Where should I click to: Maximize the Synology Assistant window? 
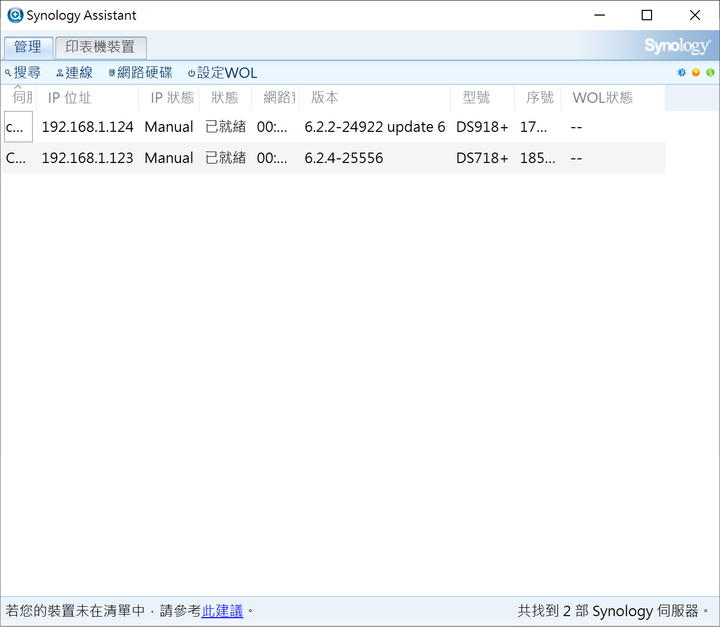(x=647, y=15)
